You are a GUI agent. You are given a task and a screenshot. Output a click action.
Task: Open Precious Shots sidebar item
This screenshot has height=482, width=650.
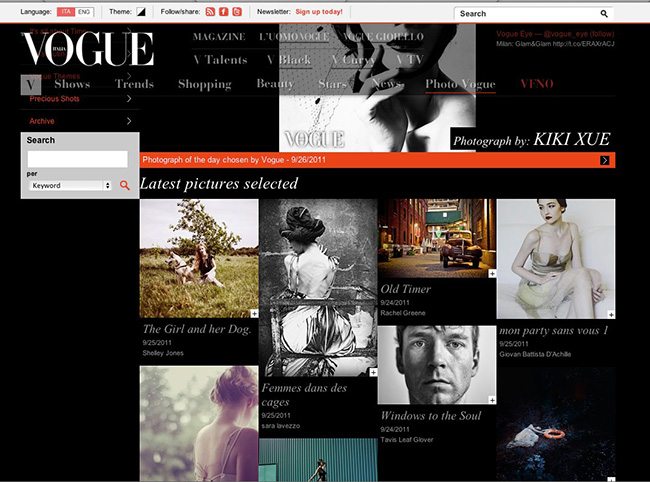pyautogui.click(x=54, y=99)
